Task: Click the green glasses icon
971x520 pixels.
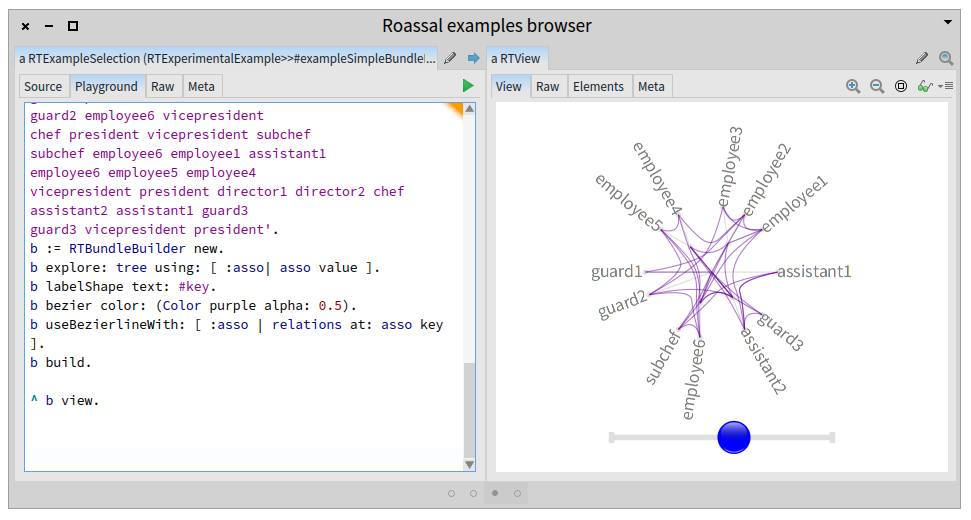Action: 925,87
